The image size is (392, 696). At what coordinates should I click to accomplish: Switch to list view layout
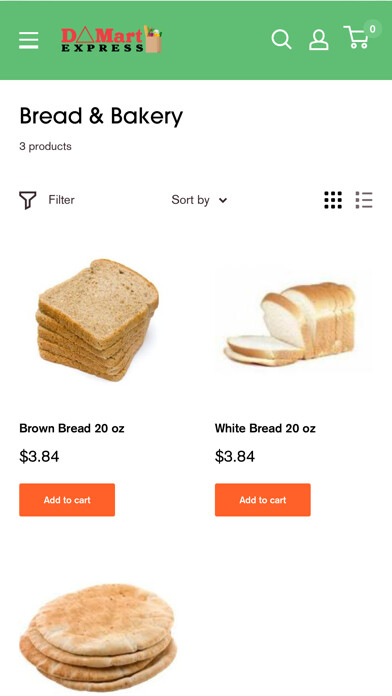click(364, 200)
